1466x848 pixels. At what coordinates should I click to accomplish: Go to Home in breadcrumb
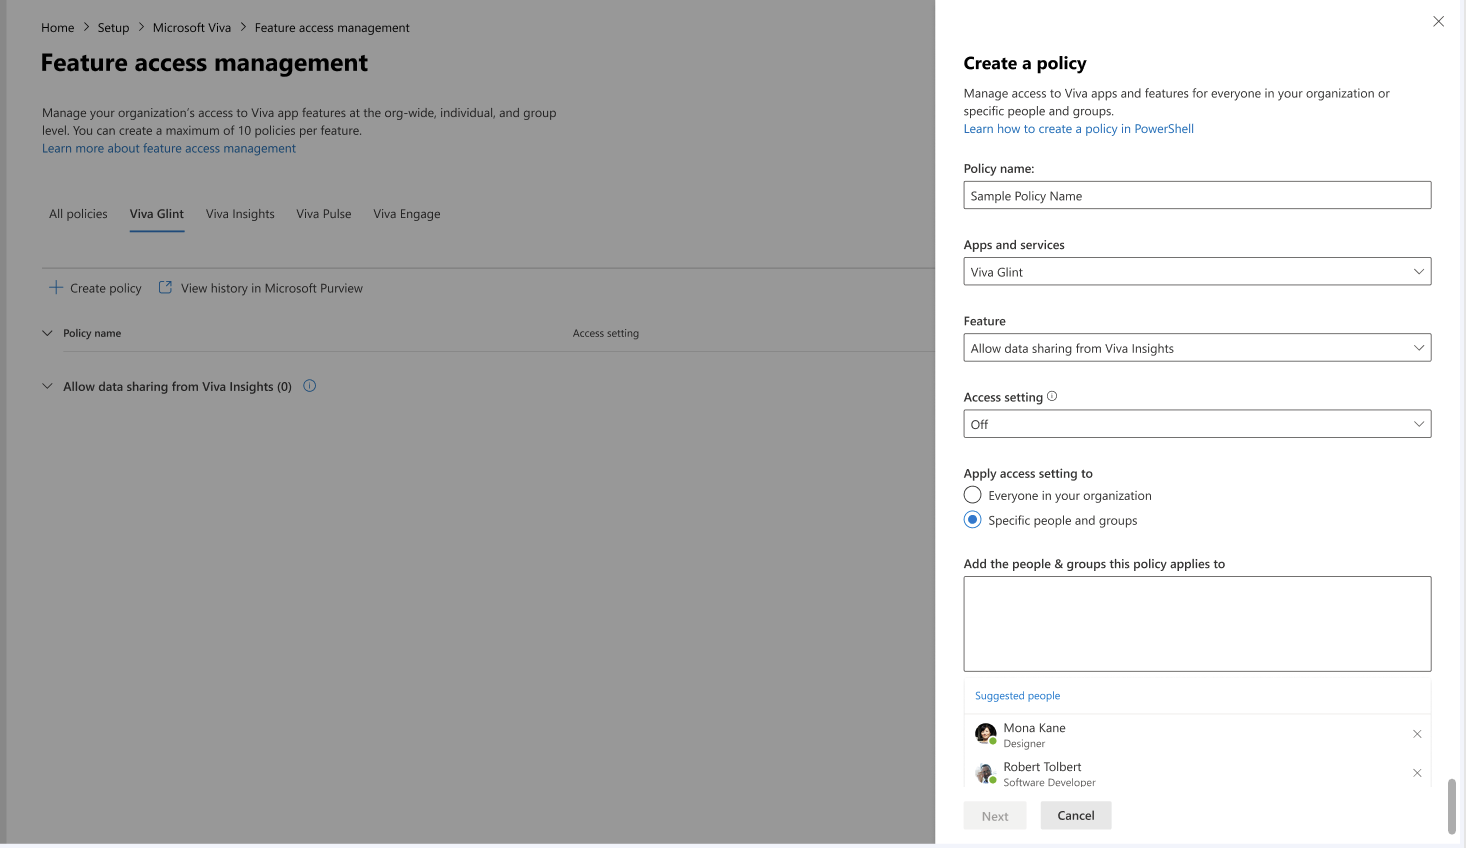pos(58,28)
